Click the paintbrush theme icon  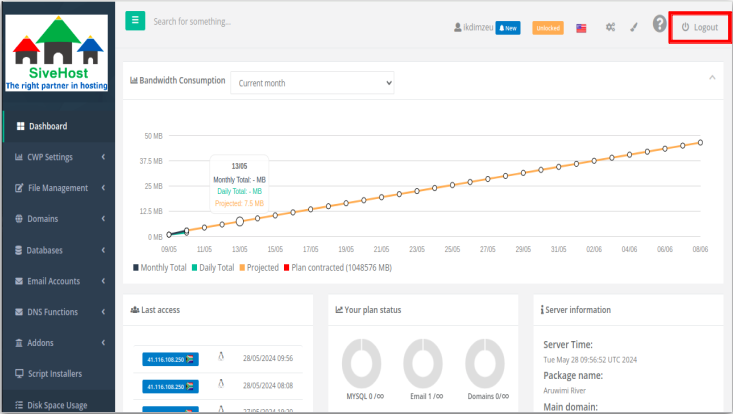coord(633,28)
